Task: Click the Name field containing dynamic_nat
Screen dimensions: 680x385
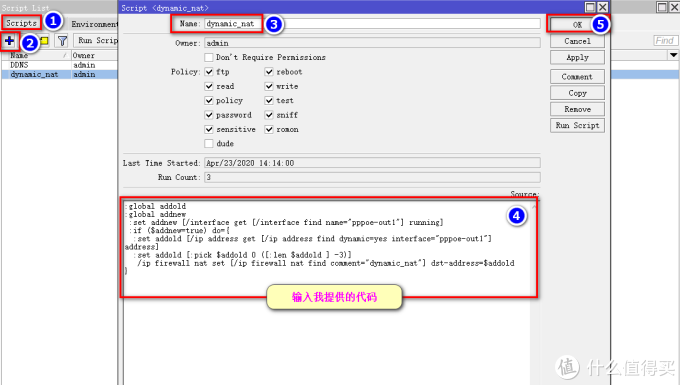Action: 373,24
